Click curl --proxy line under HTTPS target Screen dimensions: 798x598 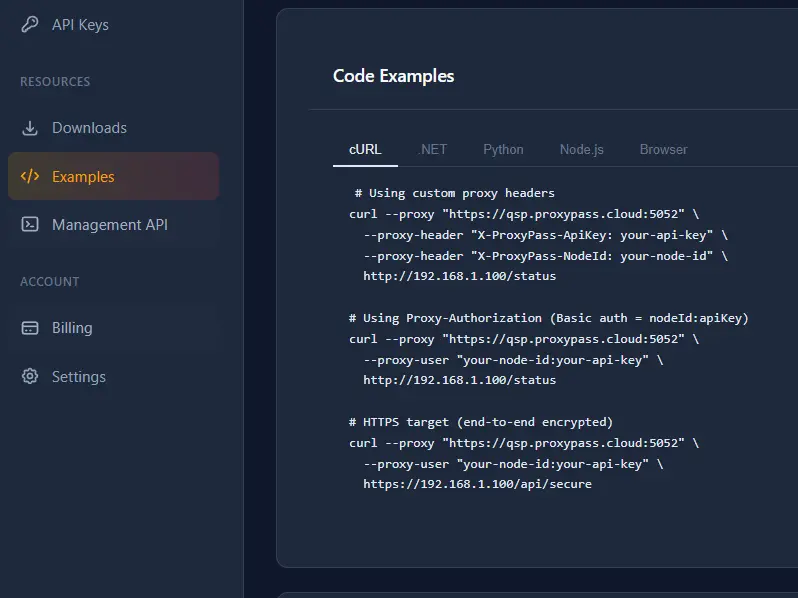pyautogui.click(x=524, y=443)
